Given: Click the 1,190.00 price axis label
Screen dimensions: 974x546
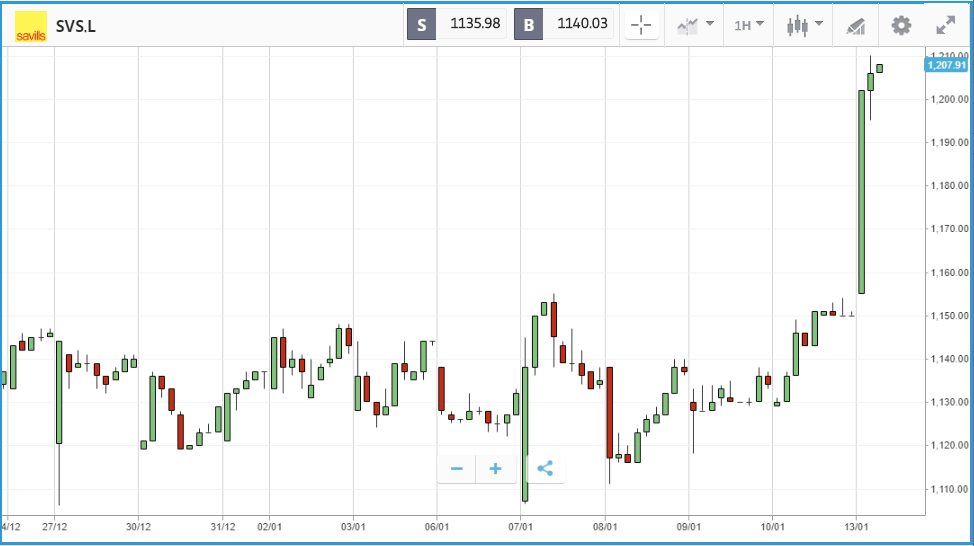Looking at the screenshot, I should point(949,142).
